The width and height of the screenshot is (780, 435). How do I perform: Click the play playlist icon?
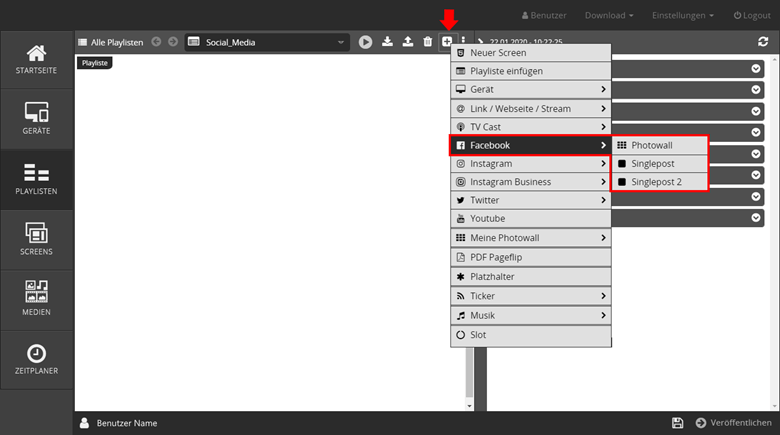(365, 42)
